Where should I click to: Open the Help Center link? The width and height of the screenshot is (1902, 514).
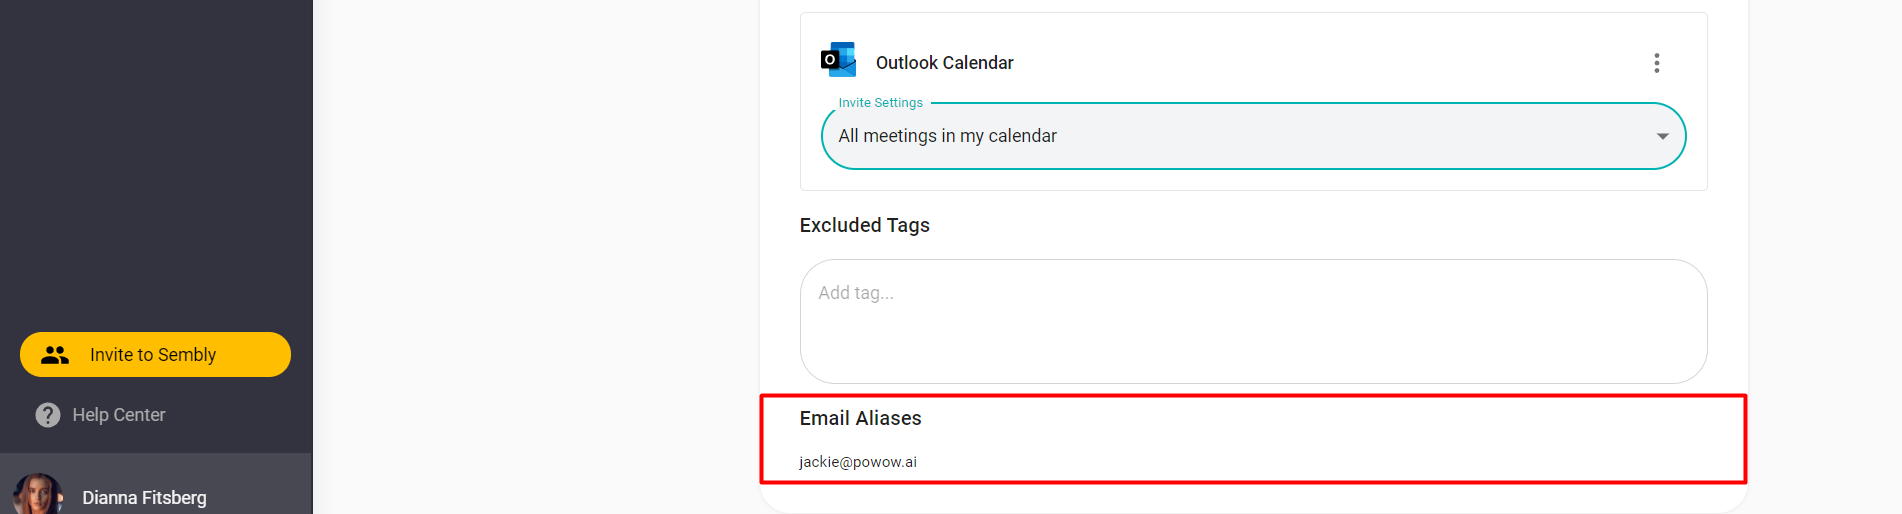(x=118, y=415)
